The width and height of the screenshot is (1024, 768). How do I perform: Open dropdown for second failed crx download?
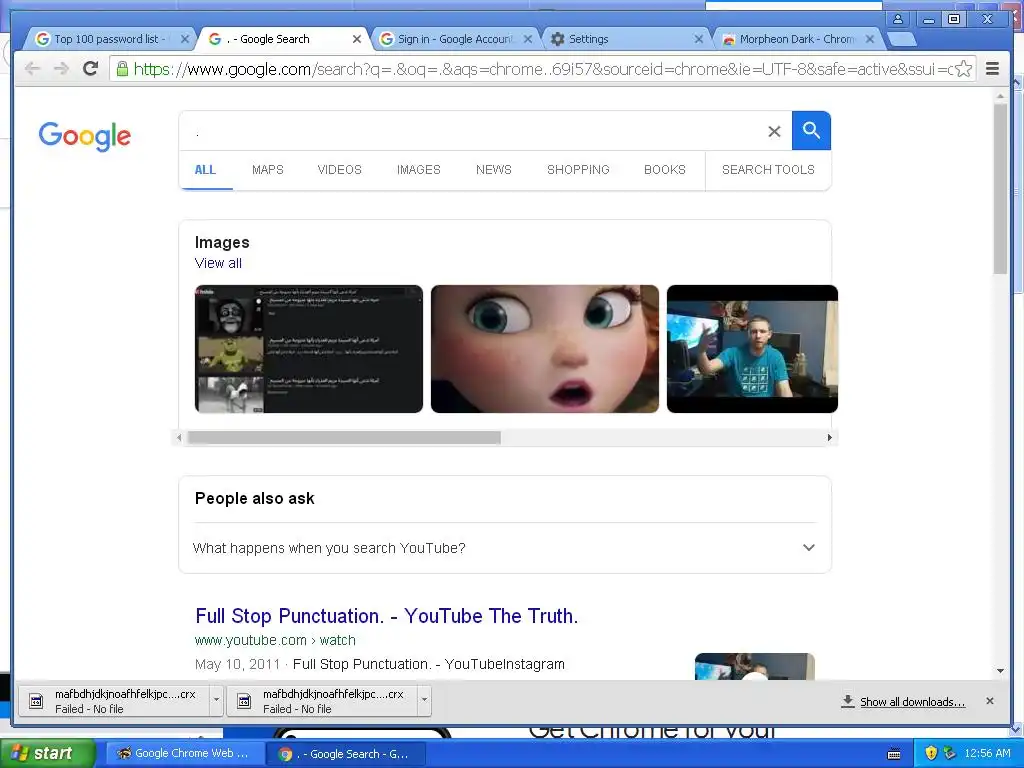pyautogui.click(x=424, y=700)
